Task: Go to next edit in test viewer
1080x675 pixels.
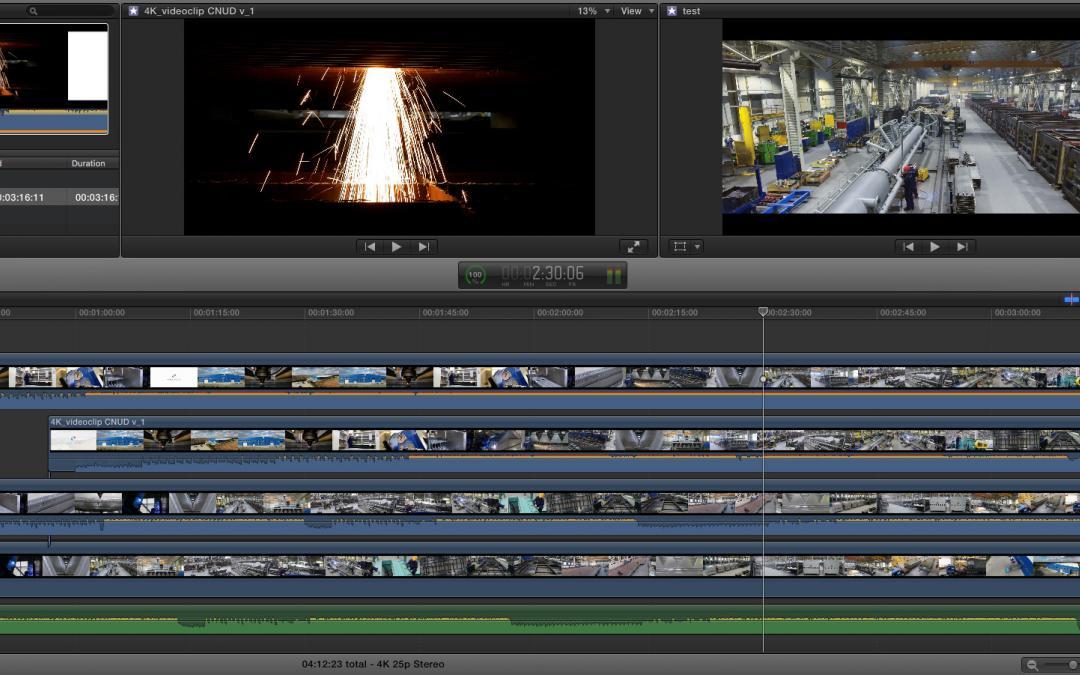Action: coord(962,247)
